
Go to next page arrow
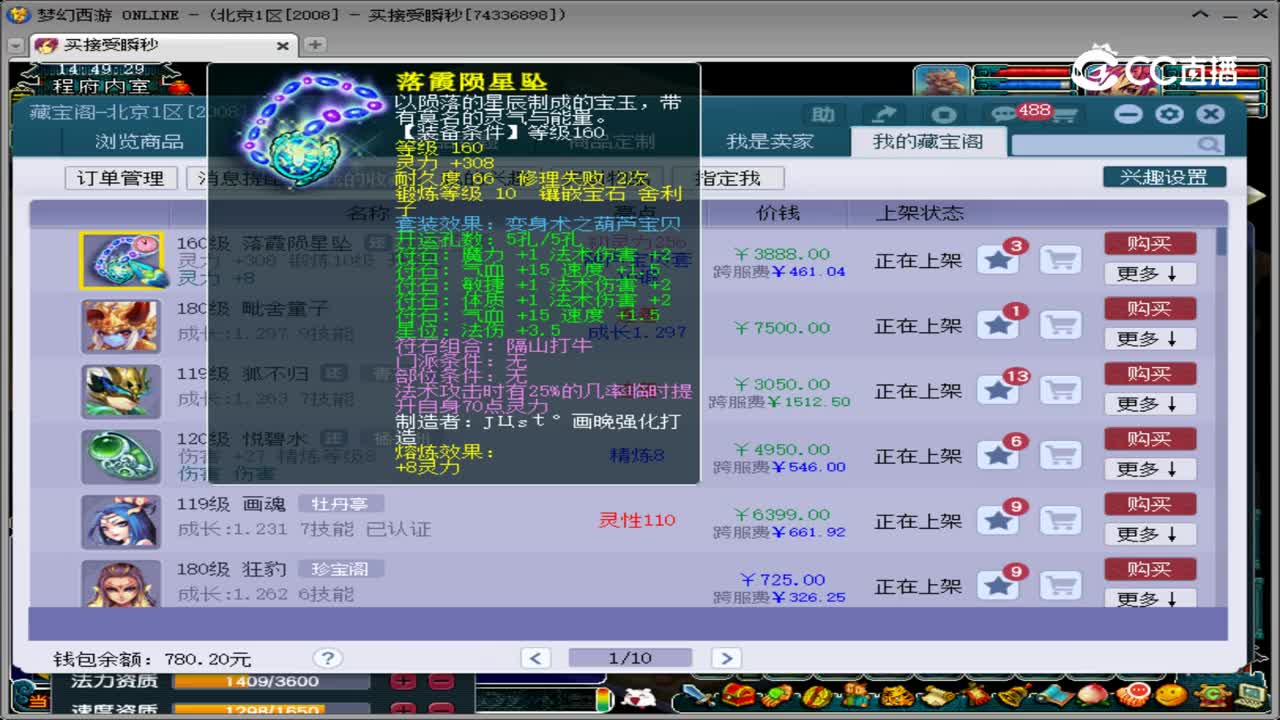[x=725, y=658]
